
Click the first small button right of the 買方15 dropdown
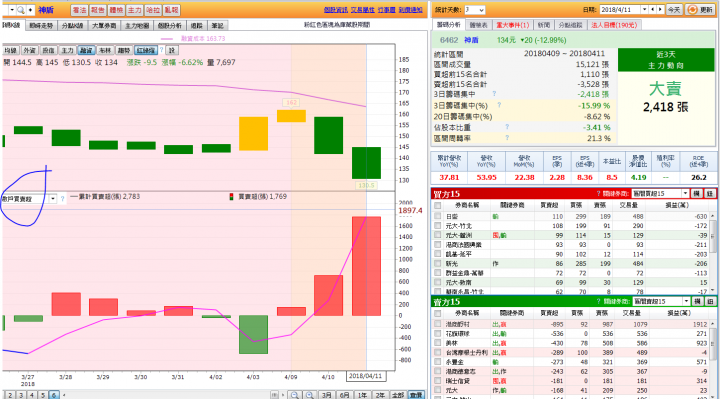point(697,194)
